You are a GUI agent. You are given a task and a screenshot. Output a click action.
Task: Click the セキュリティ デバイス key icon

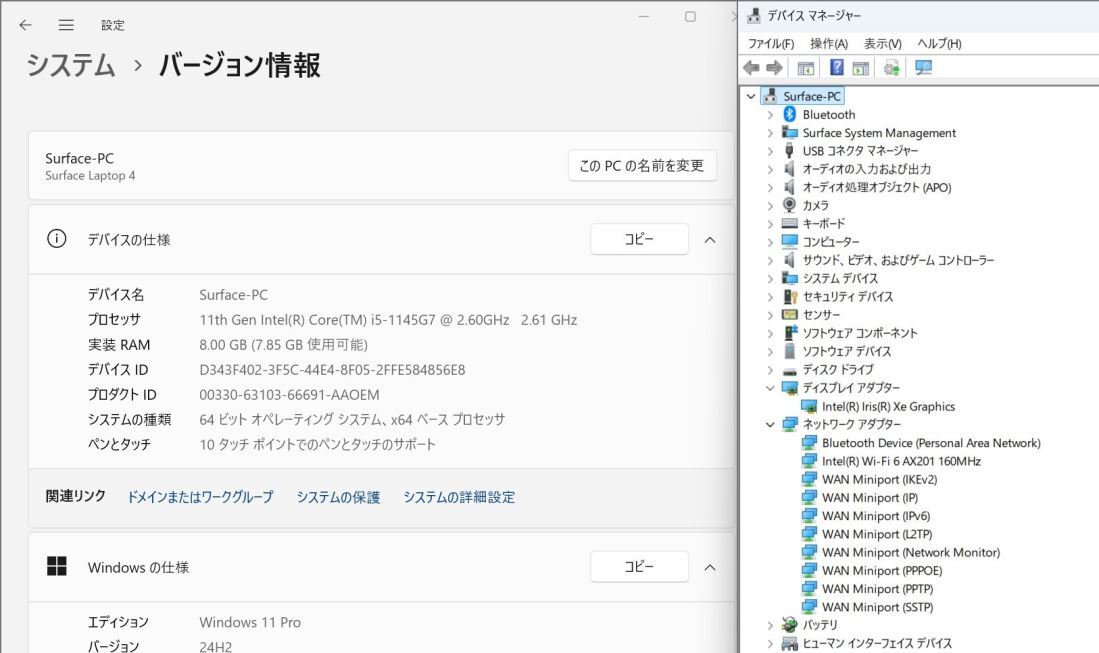coord(790,296)
